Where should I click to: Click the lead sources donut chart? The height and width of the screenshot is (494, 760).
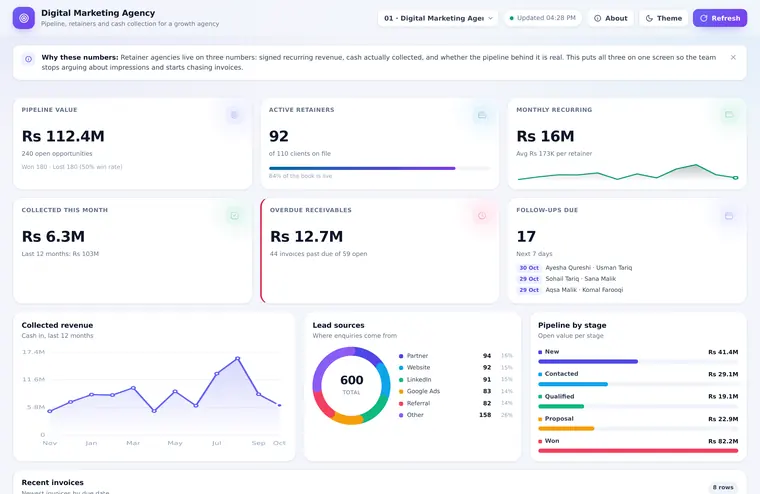[351, 386]
